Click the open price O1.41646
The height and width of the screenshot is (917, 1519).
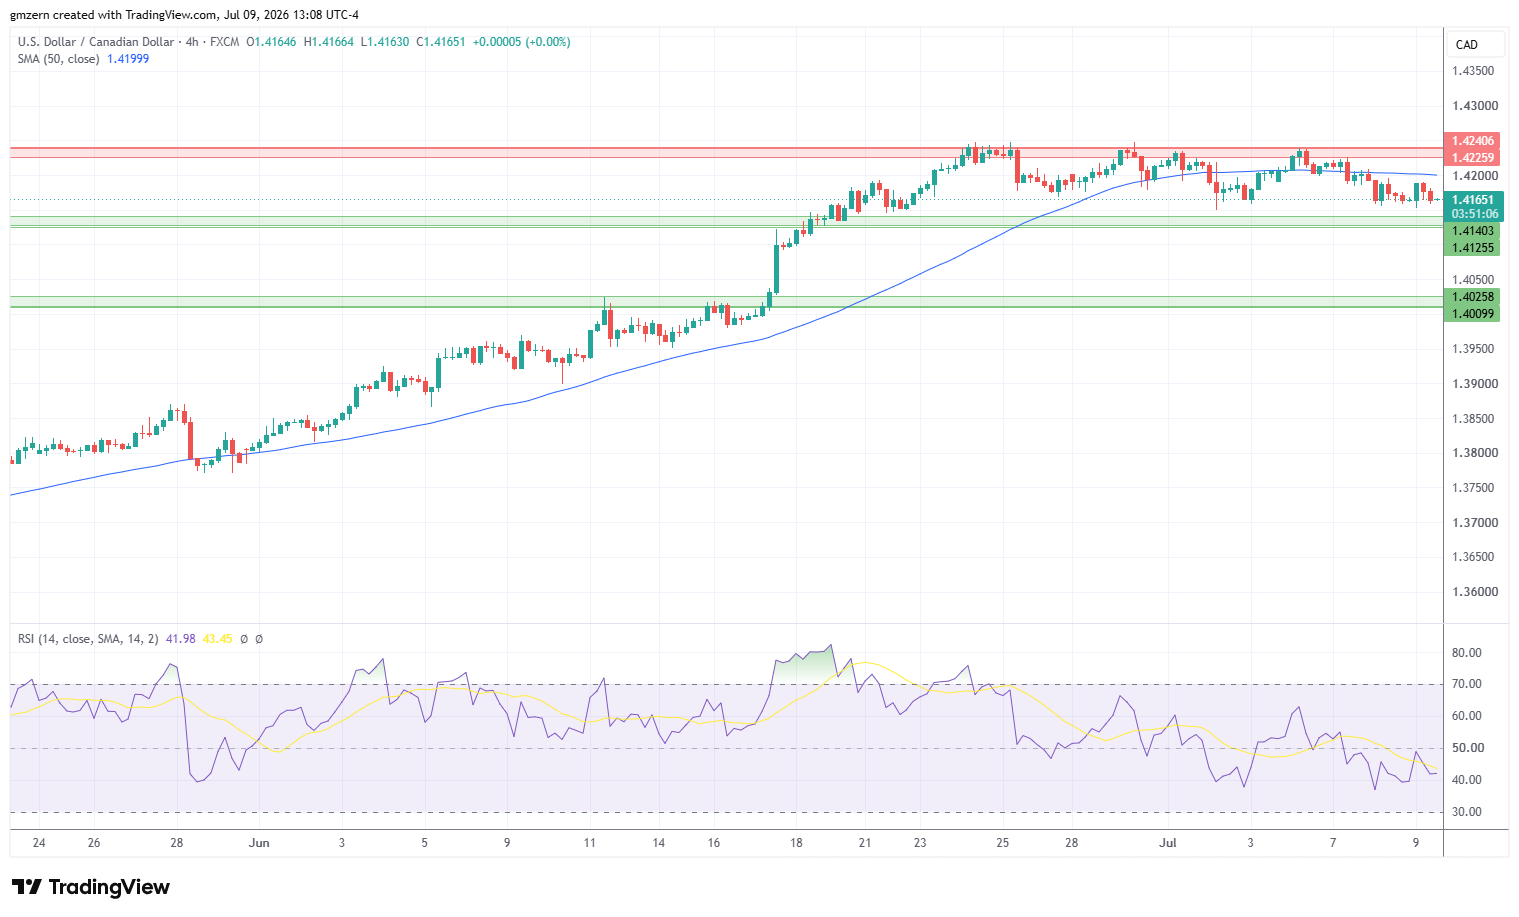coord(271,42)
